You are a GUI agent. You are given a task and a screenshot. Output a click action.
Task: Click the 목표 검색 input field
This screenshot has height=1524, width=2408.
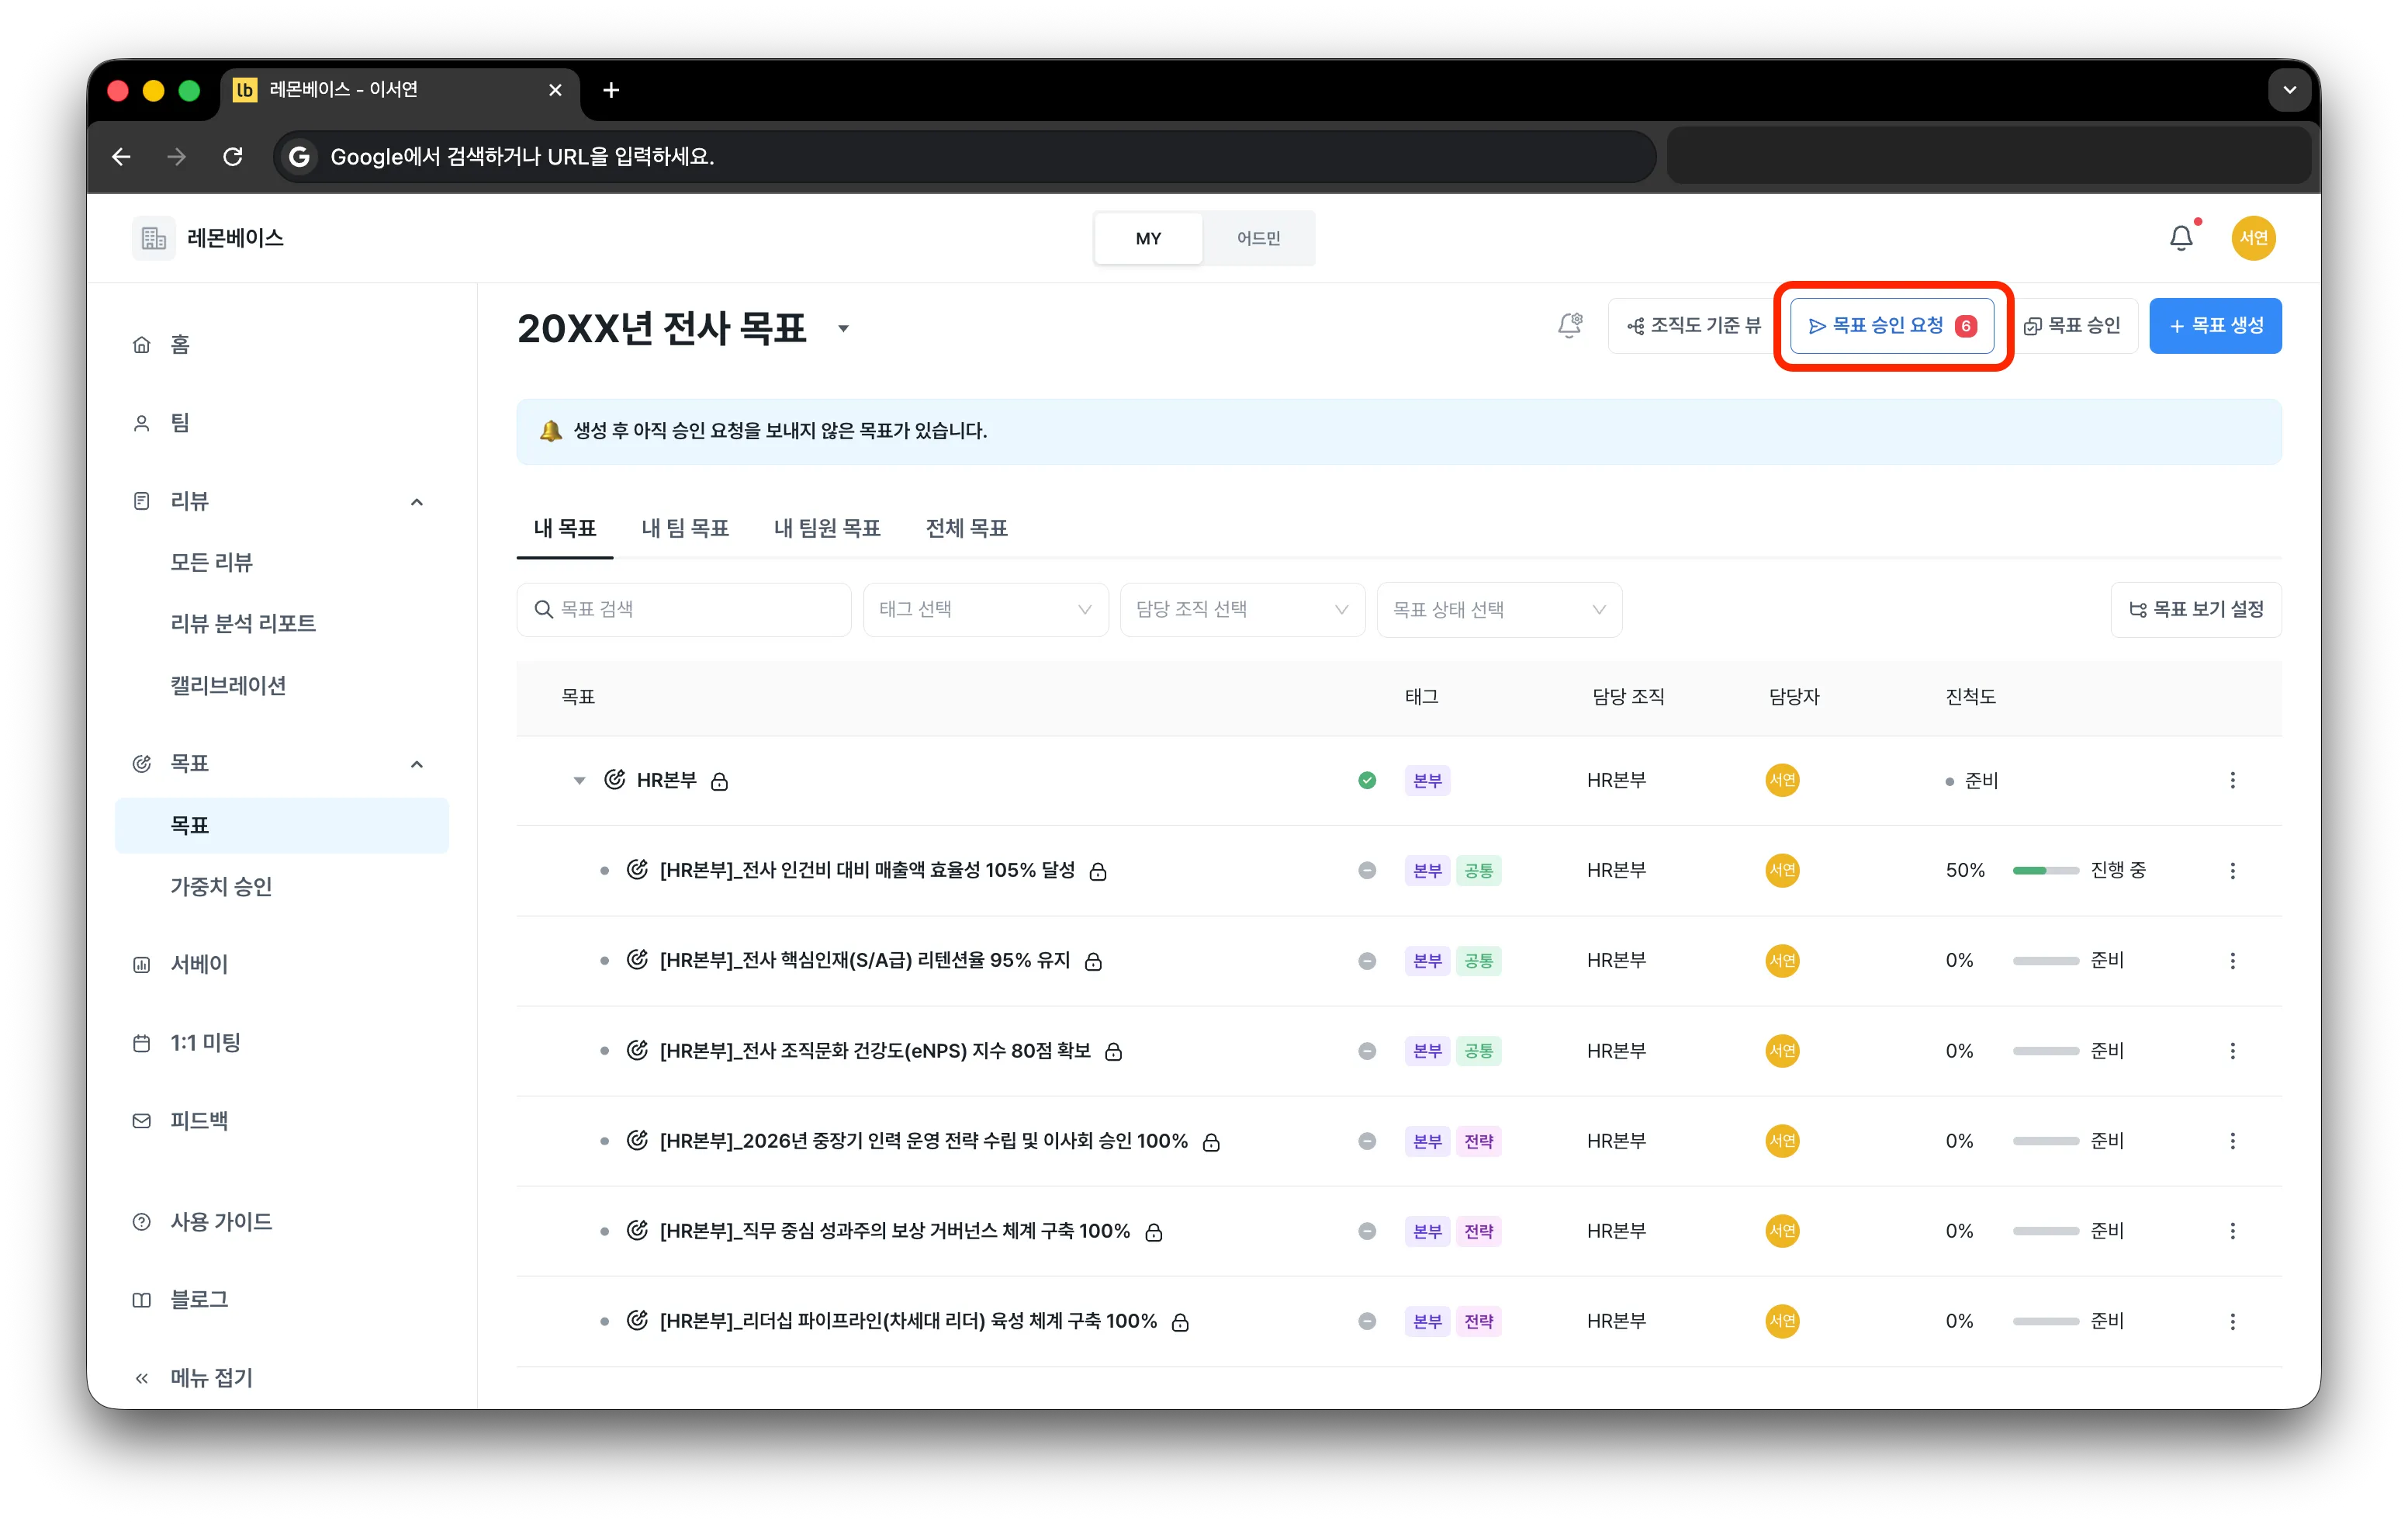(684, 609)
